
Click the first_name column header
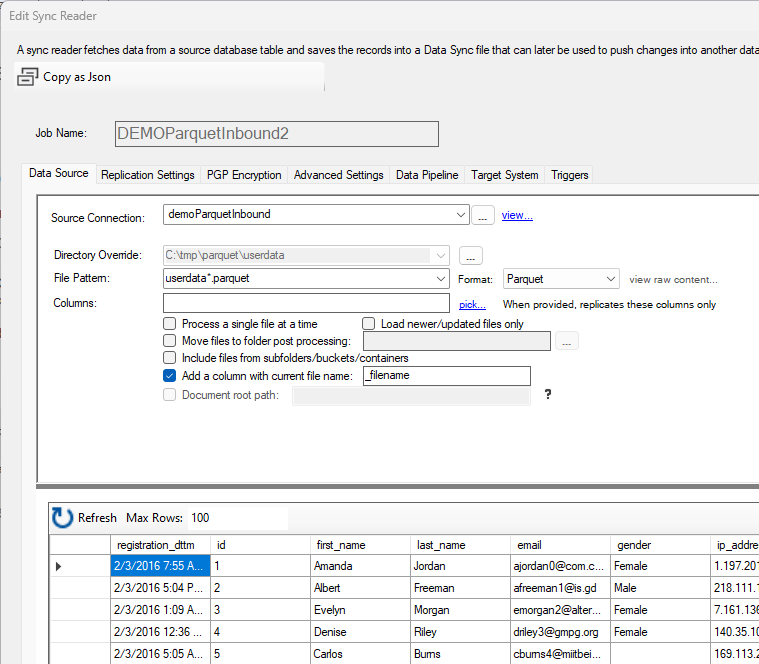coord(340,545)
